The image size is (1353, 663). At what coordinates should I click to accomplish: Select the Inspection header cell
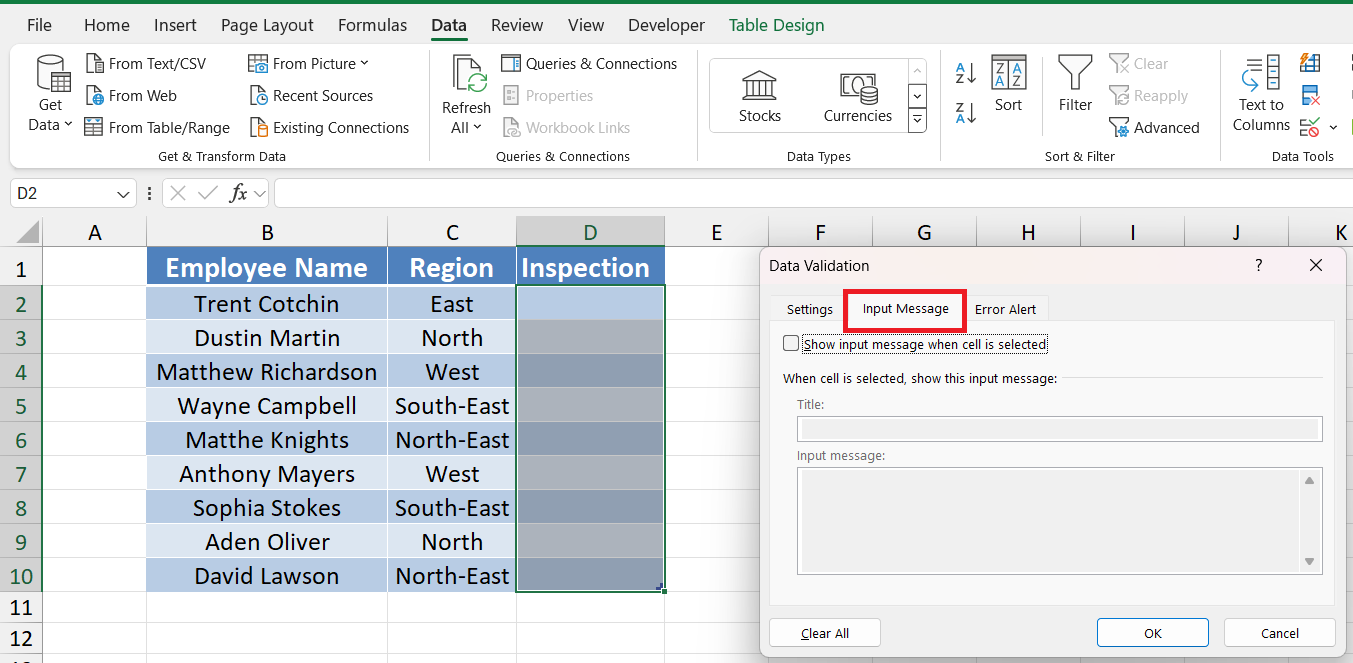point(590,268)
